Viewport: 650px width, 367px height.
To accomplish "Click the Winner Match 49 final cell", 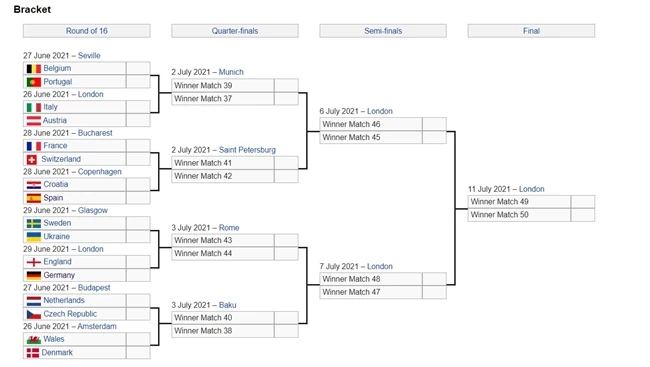I will click(519, 202).
